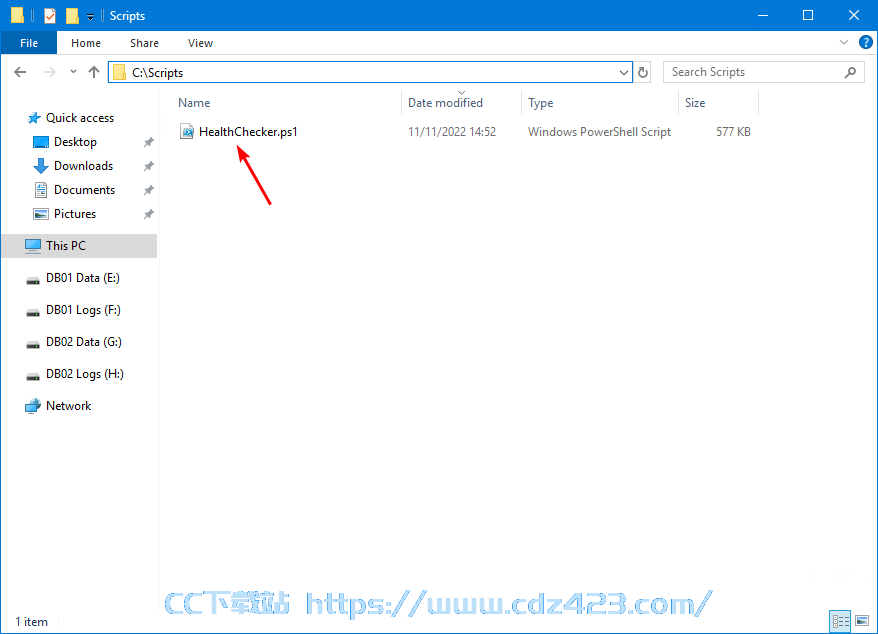
Task: Open the DB01 Data (E:) drive
Action: click(x=82, y=278)
